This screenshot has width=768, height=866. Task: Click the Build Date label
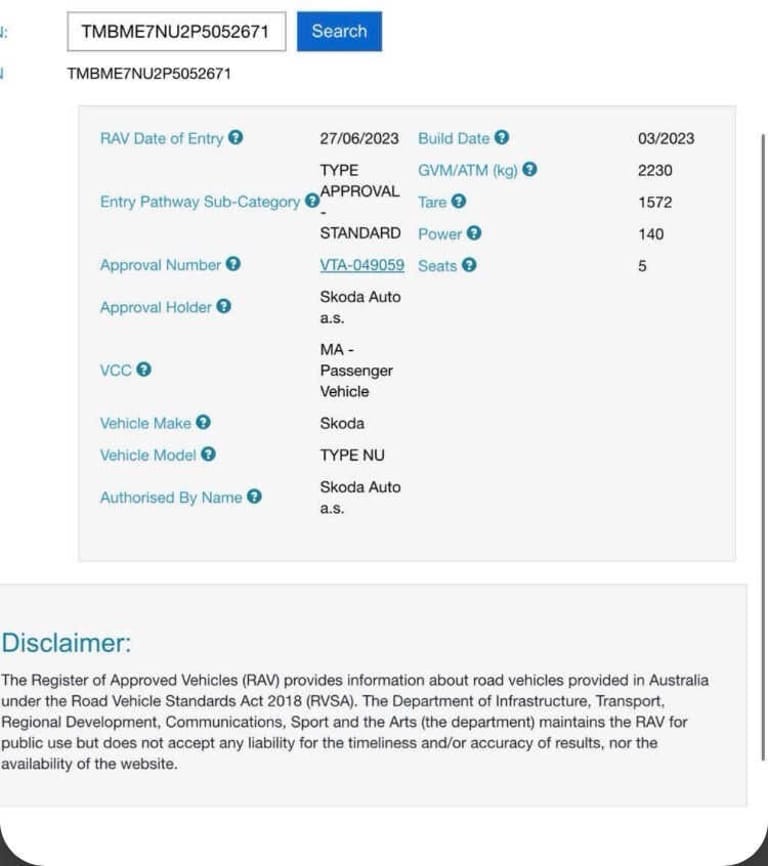[x=454, y=138]
